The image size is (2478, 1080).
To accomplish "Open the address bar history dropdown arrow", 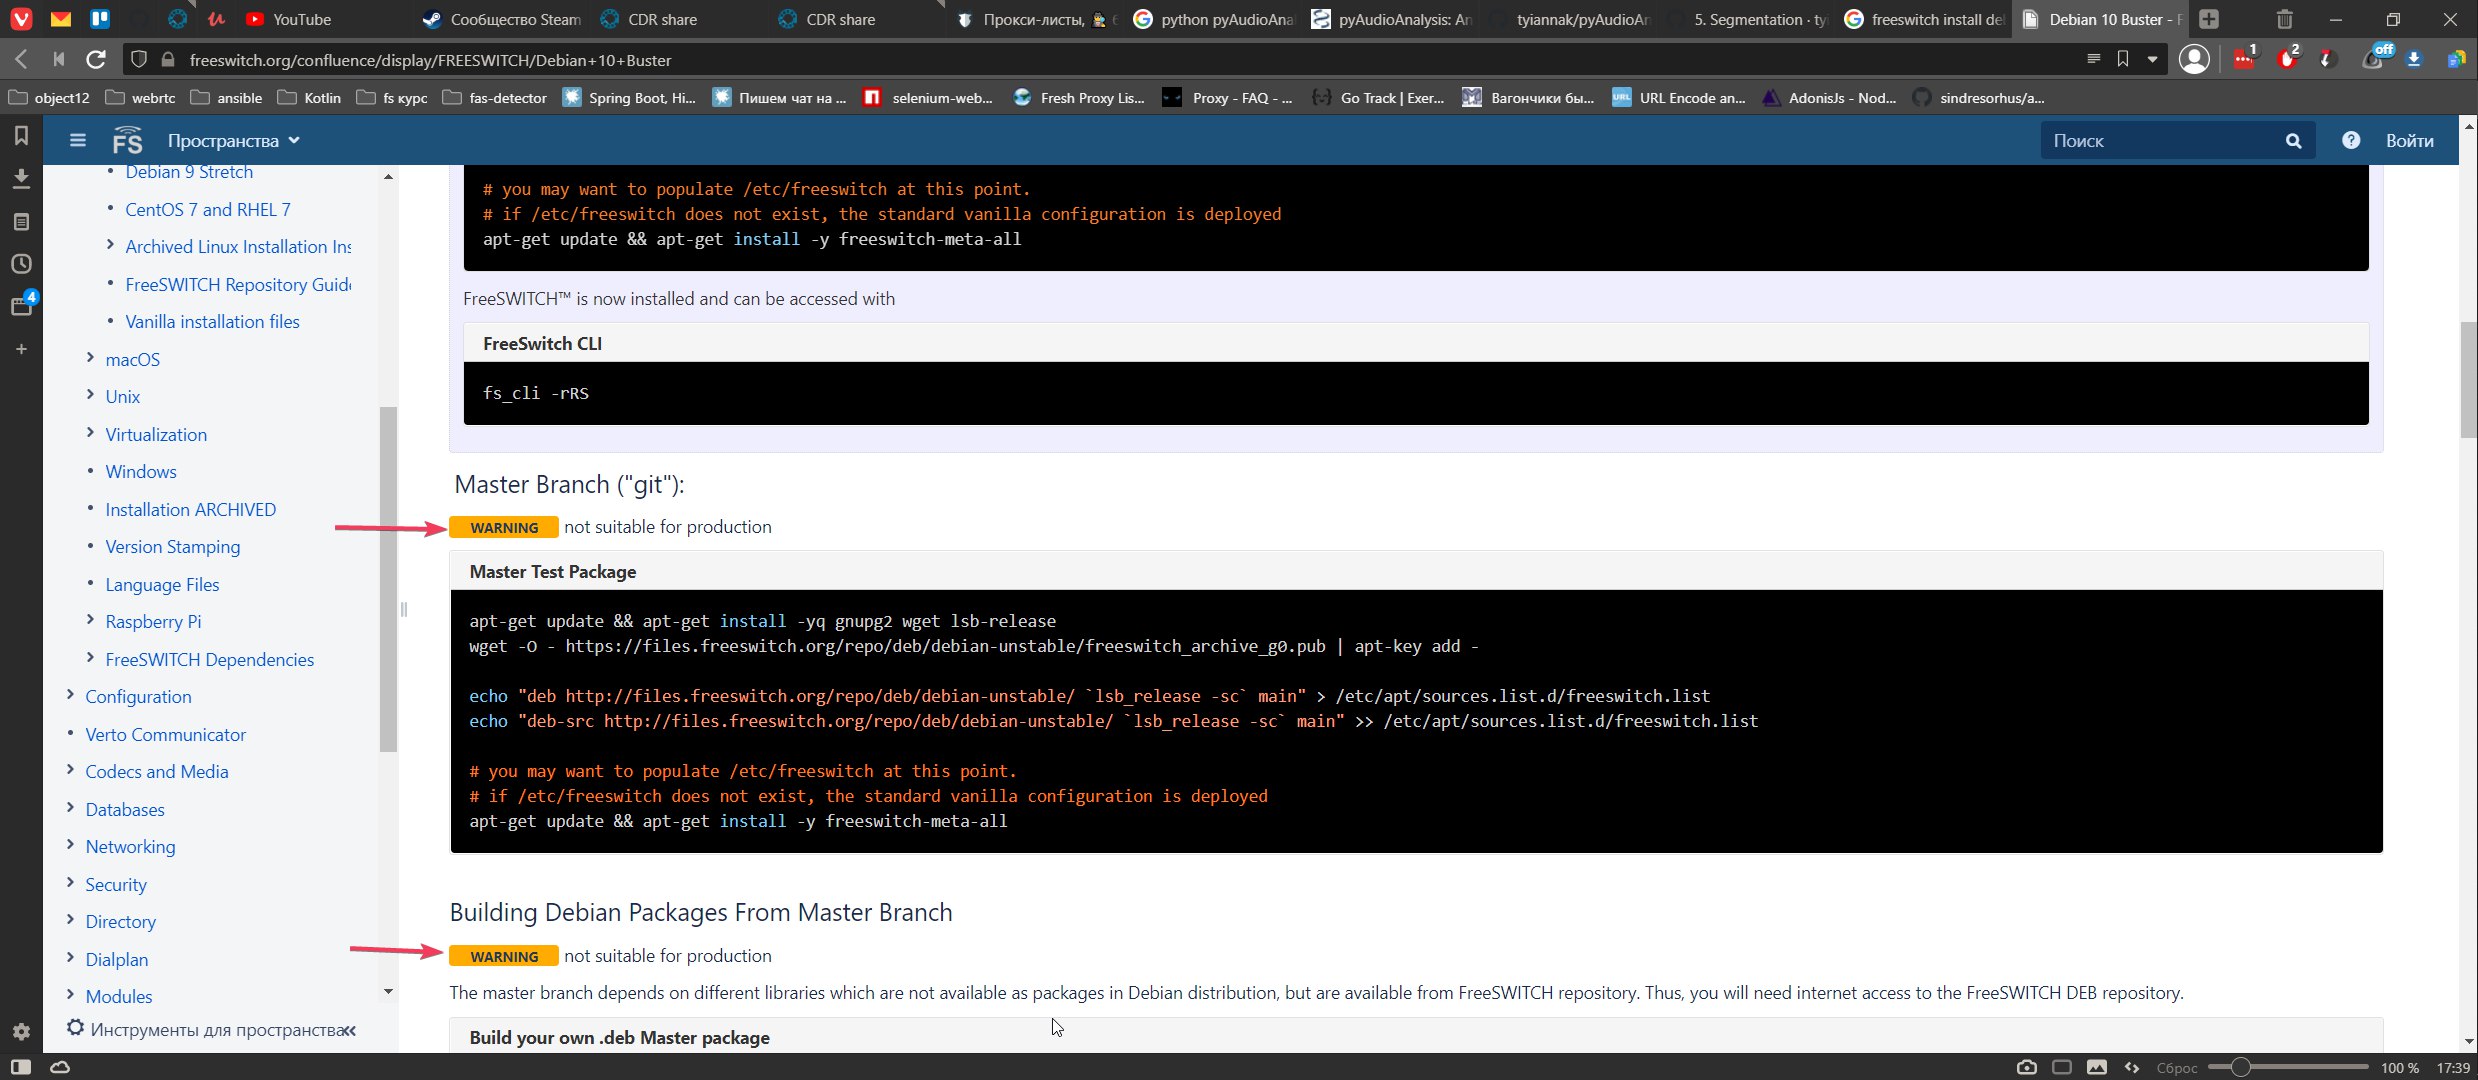I will point(2152,60).
